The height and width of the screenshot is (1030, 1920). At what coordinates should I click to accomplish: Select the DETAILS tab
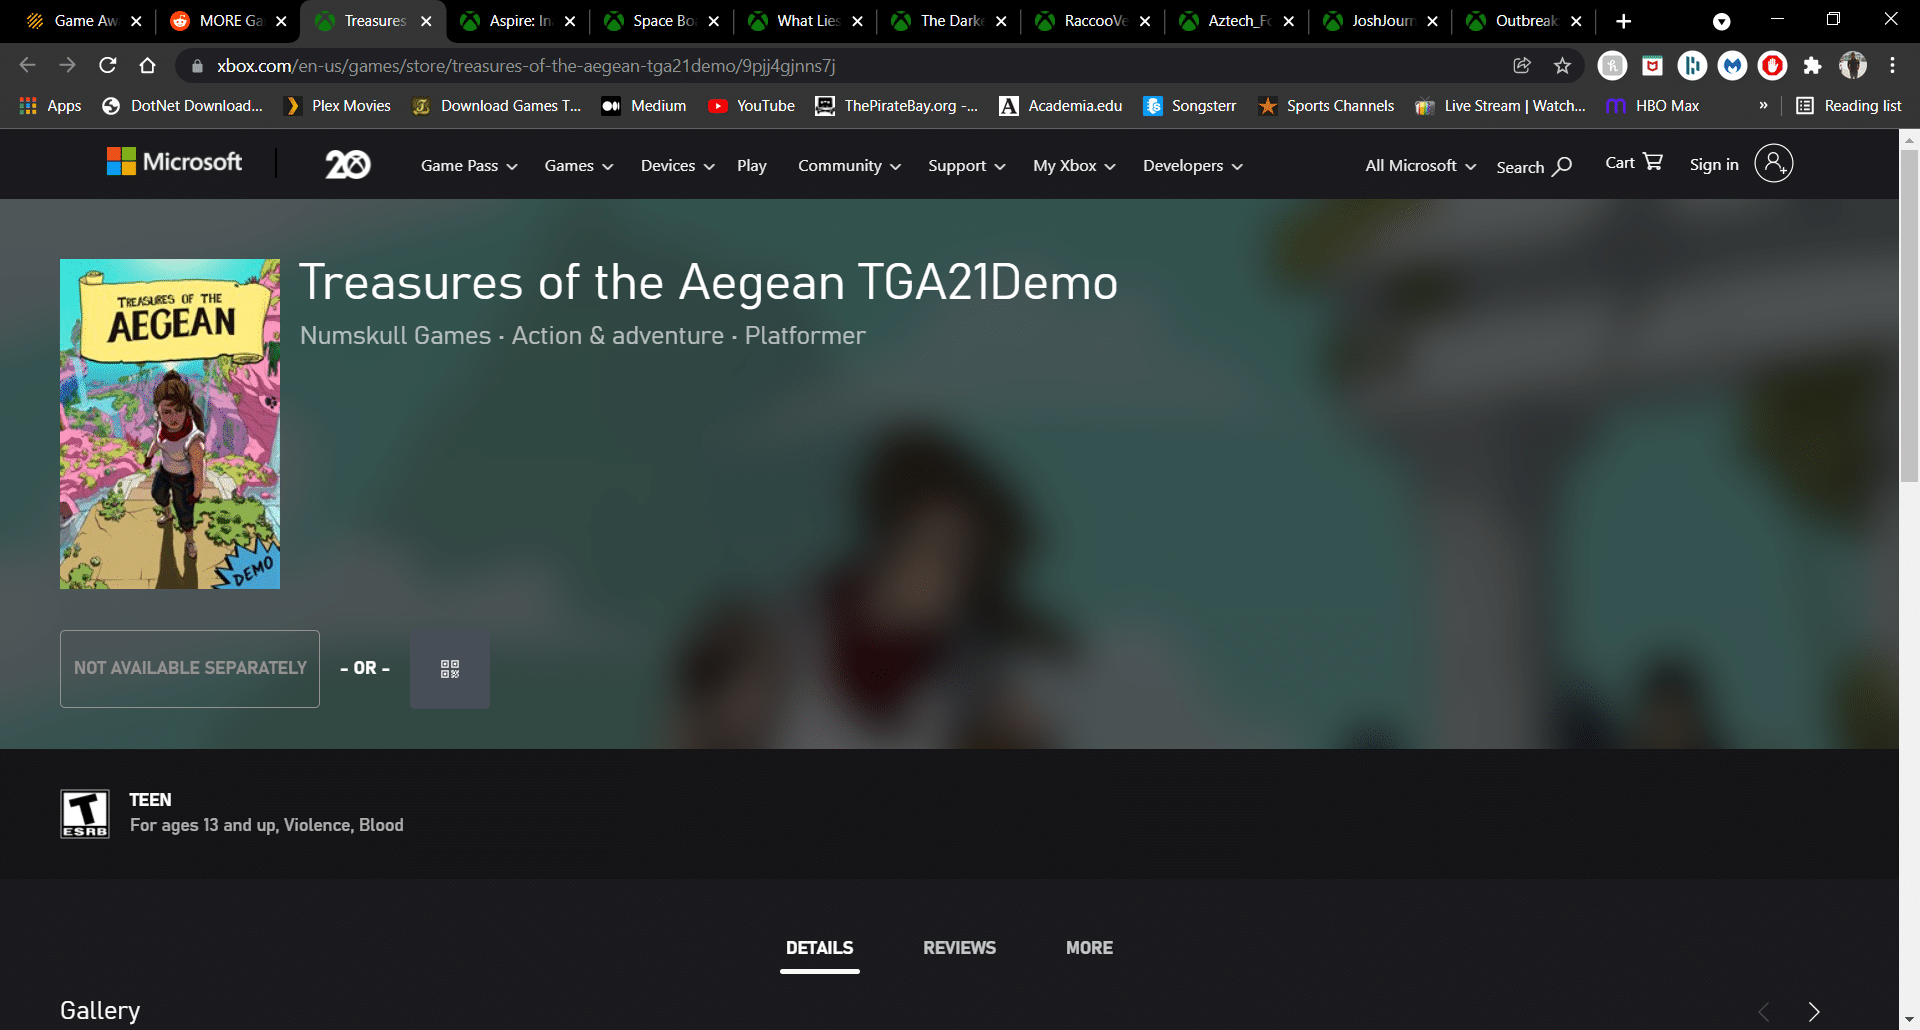point(819,948)
